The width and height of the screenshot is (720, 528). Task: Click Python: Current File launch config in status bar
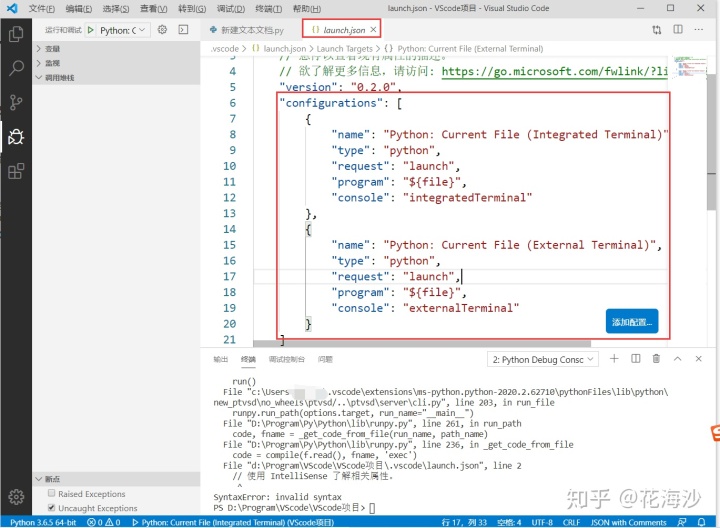[233, 522]
